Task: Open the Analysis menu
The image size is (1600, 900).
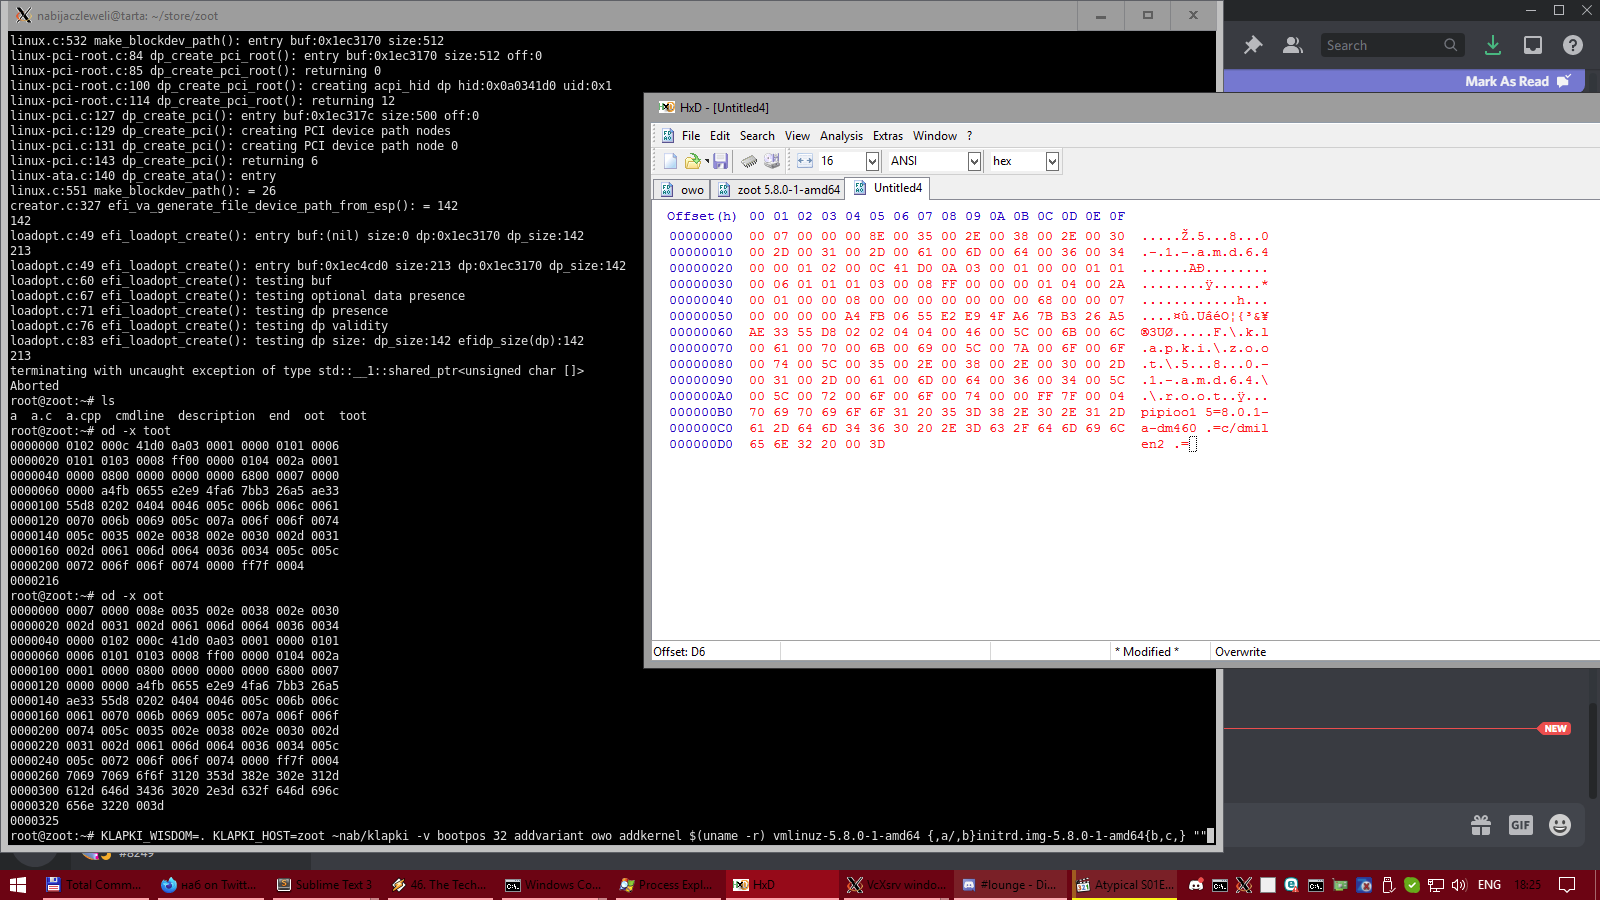Action: click(841, 136)
